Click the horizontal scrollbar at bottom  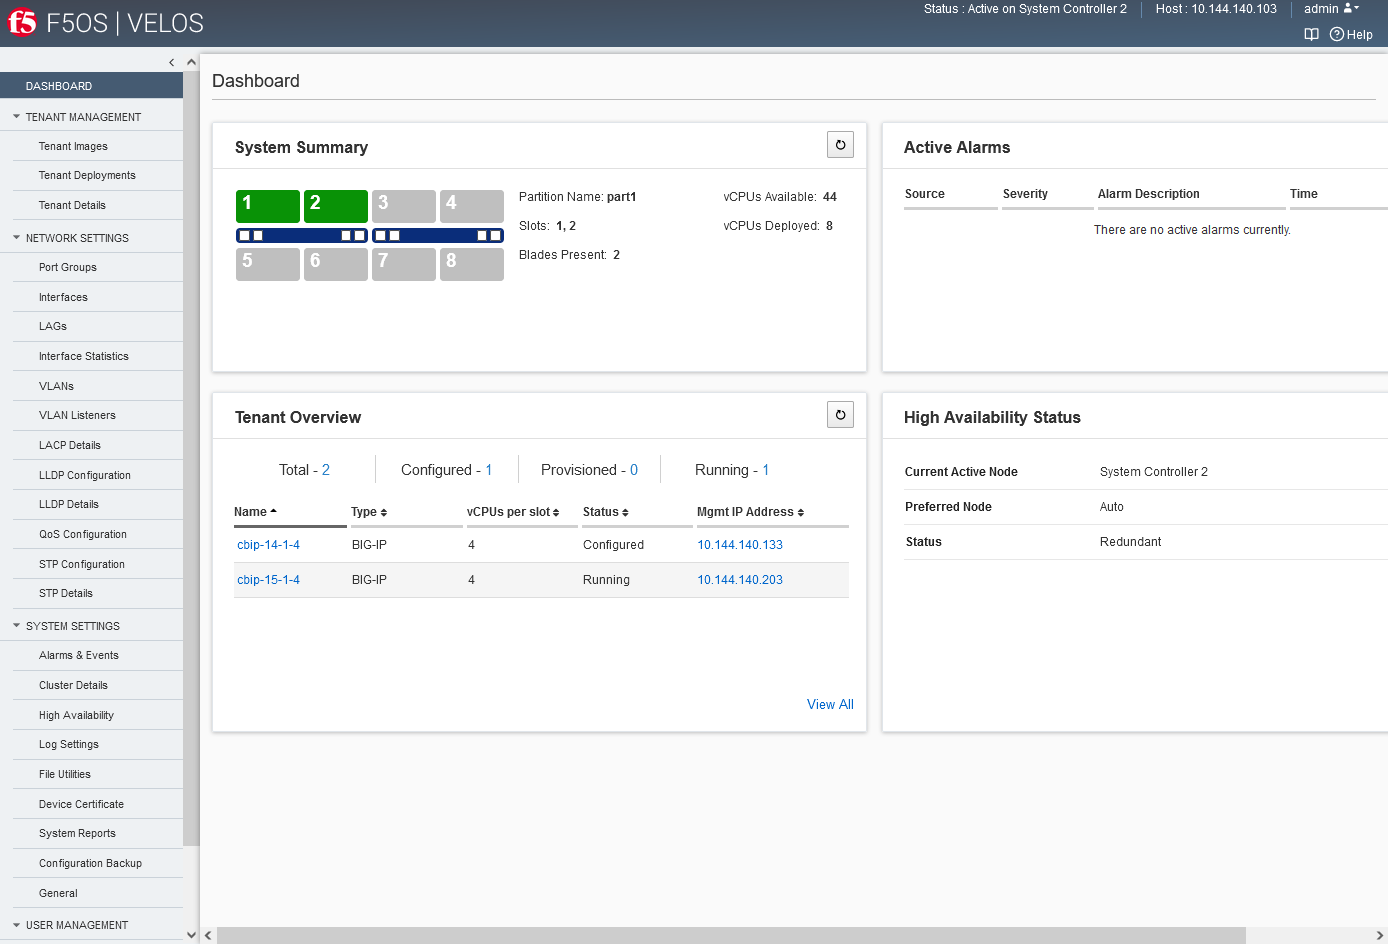pyautogui.click(x=731, y=935)
